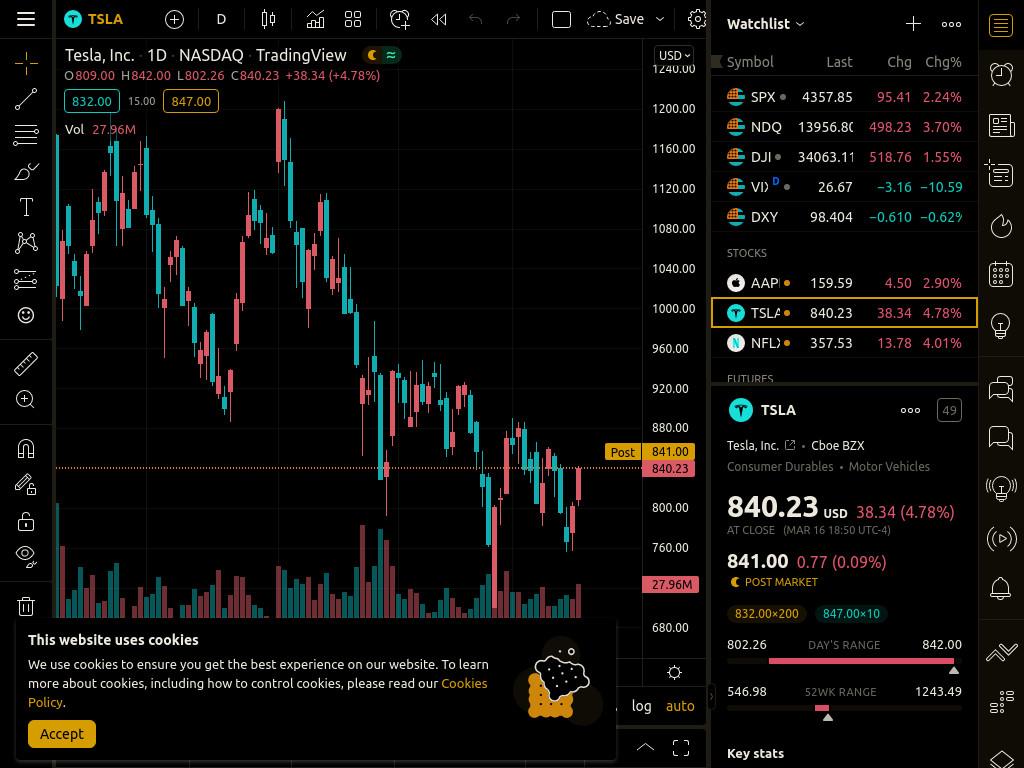Accept the cookies notice
This screenshot has height=768, width=1024.
(62, 734)
